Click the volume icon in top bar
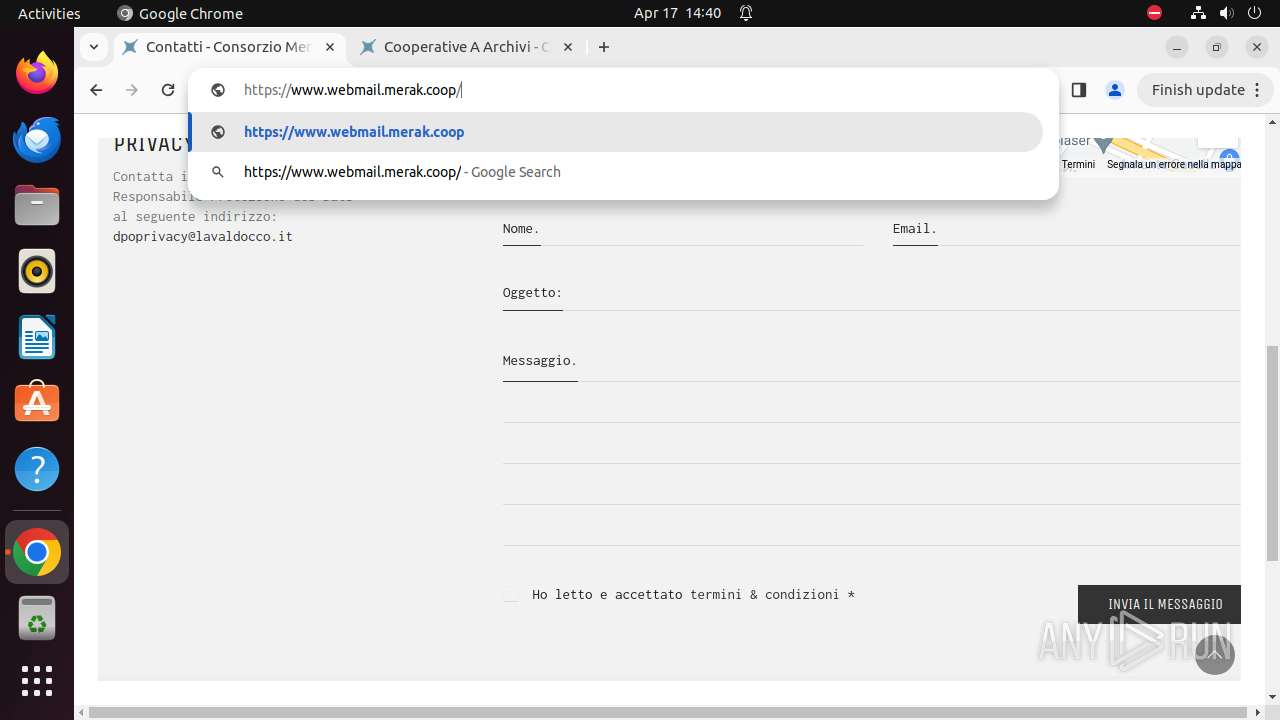The height and width of the screenshot is (720, 1280). (1227, 13)
